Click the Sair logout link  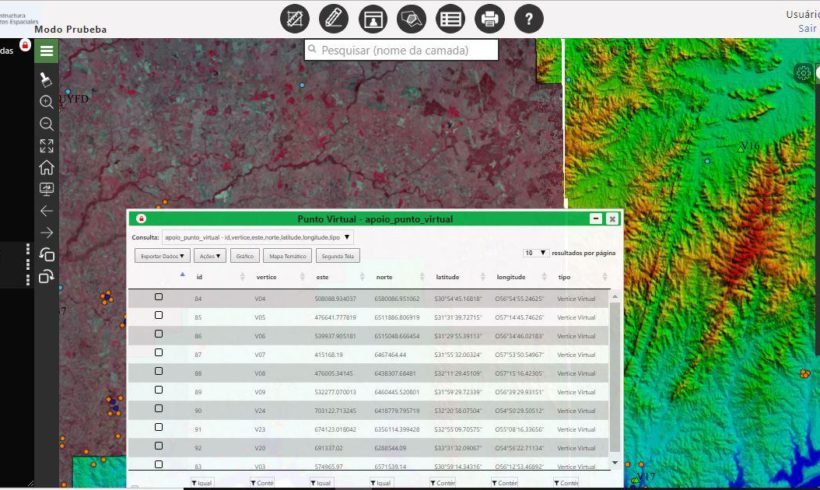click(807, 28)
